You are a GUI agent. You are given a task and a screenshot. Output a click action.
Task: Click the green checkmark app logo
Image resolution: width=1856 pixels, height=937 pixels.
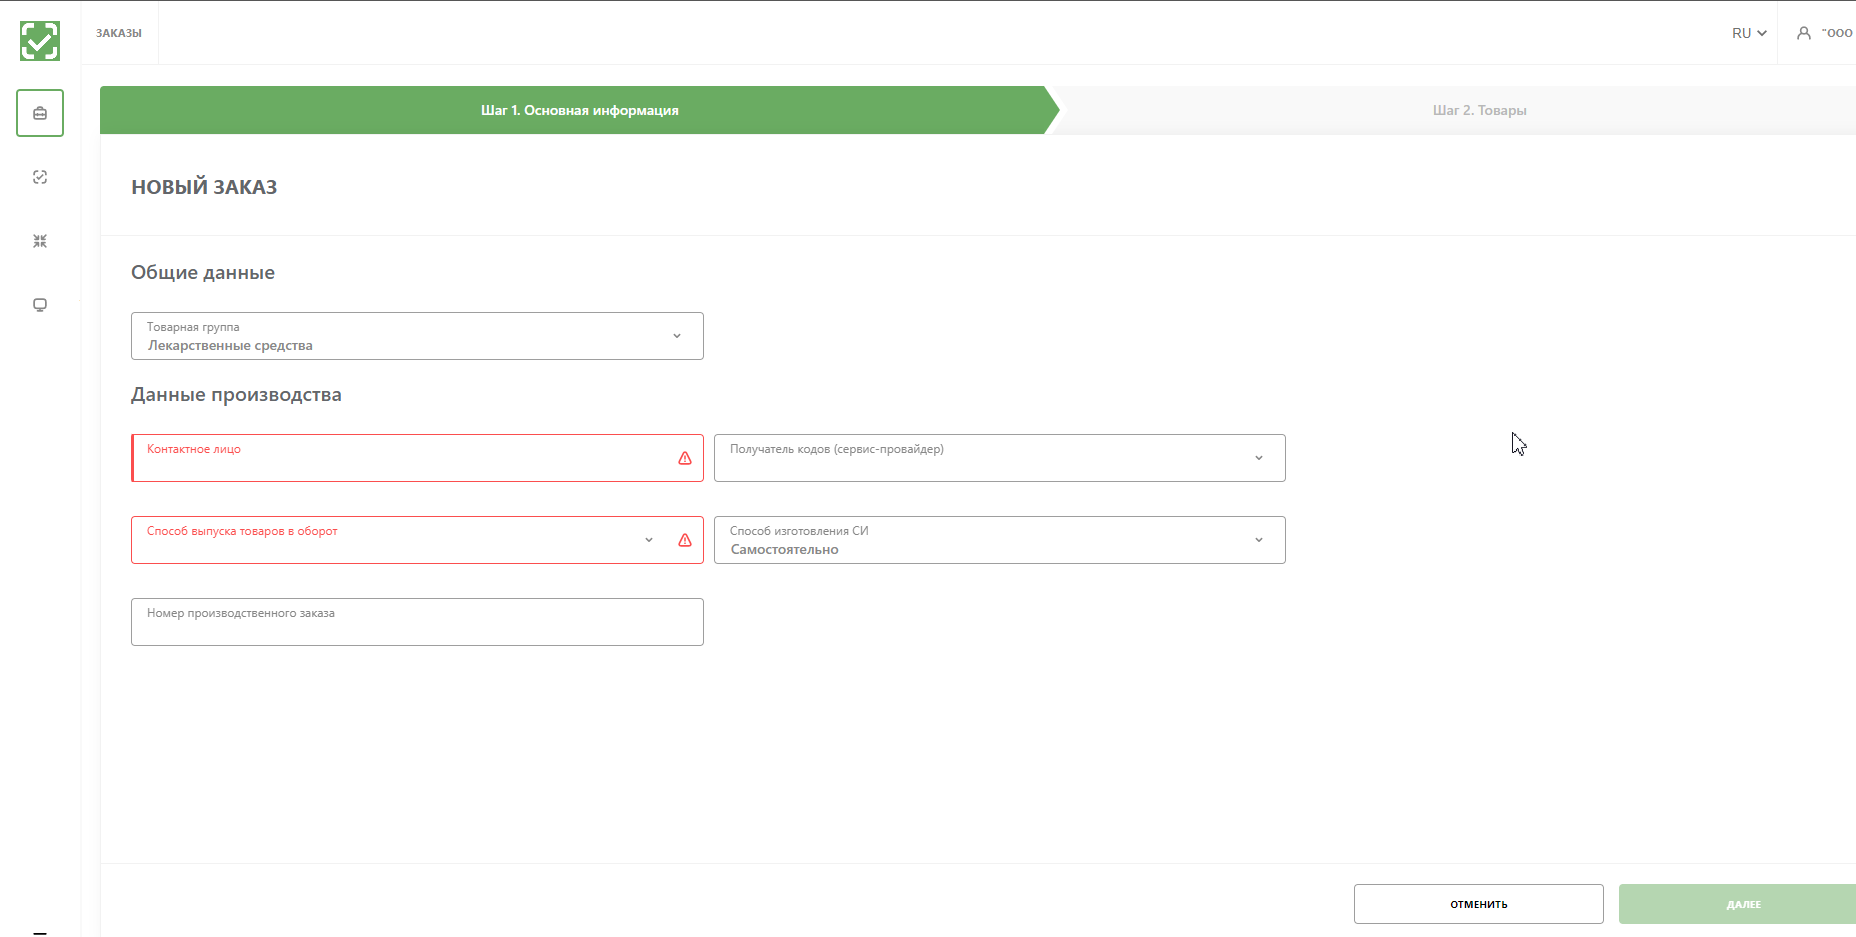pyautogui.click(x=40, y=41)
